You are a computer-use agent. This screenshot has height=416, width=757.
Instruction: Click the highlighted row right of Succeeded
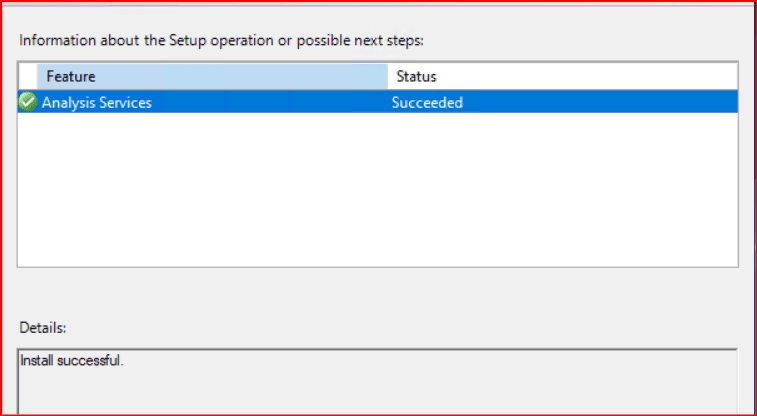click(600, 102)
